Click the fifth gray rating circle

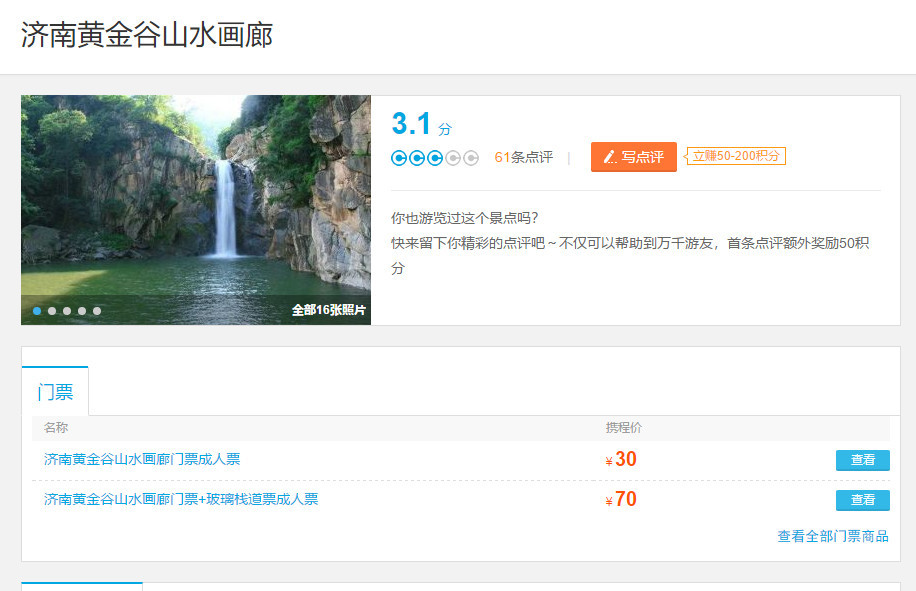click(471, 158)
